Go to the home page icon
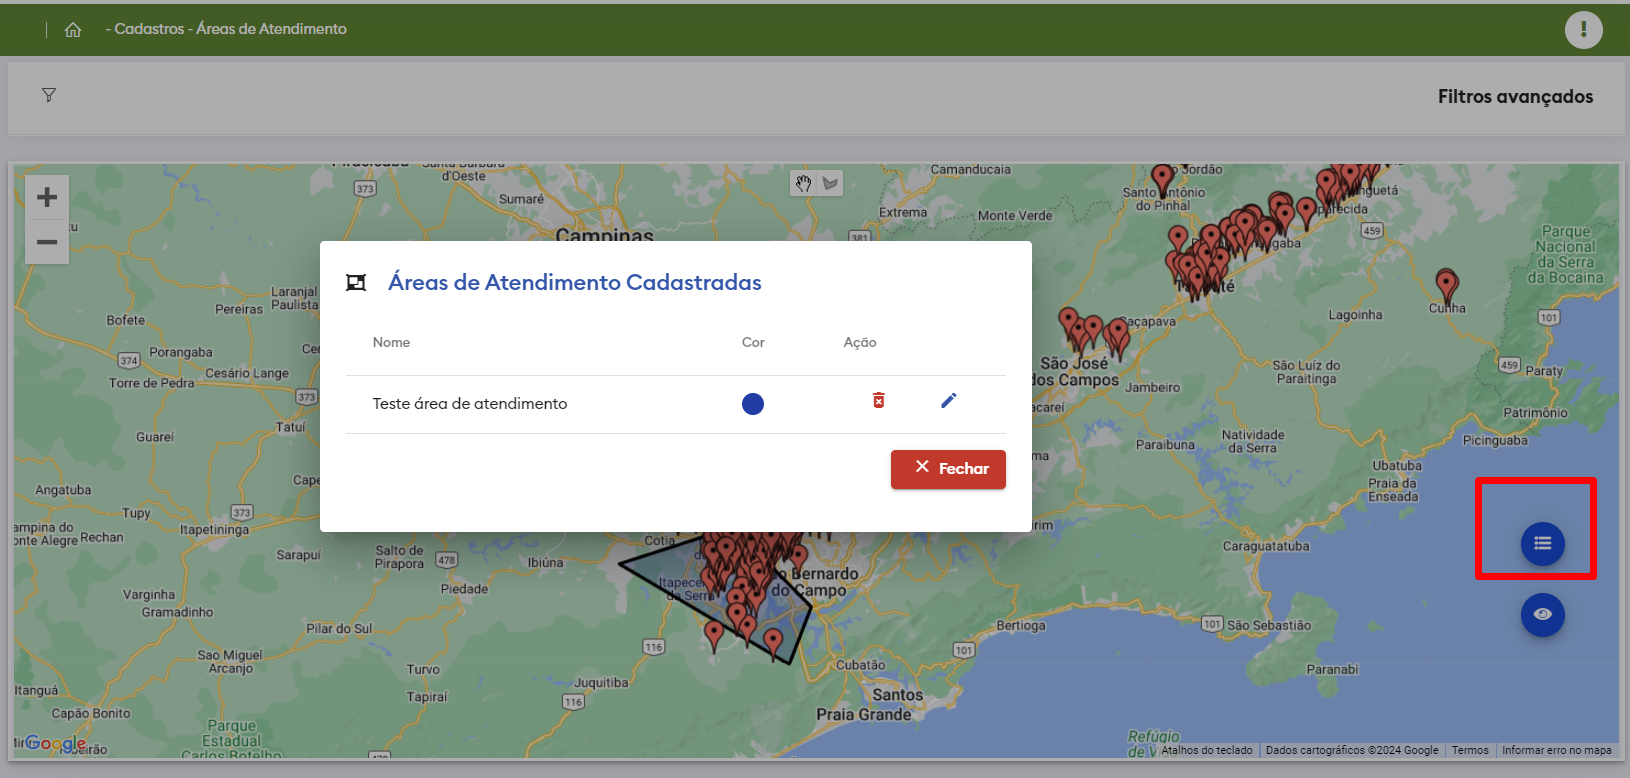 (x=73, y=30)
